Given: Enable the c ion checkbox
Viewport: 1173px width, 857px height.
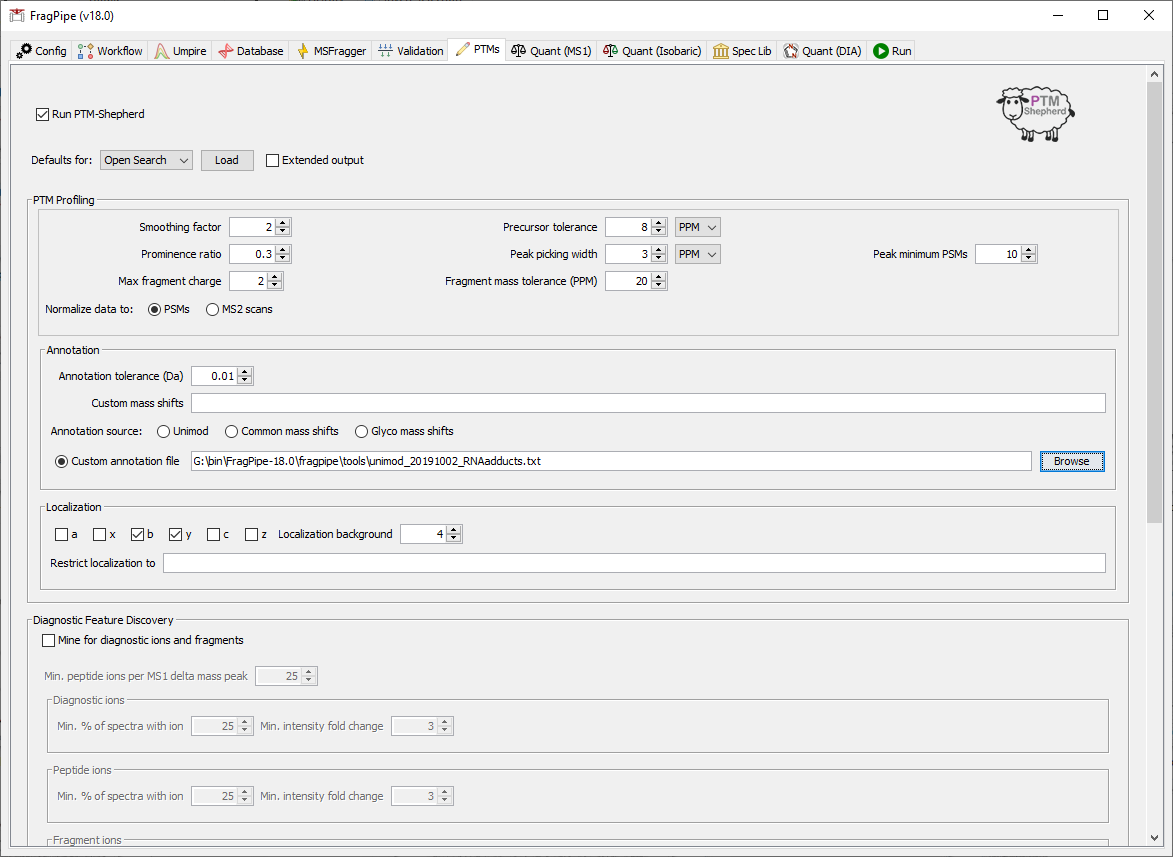Looking at the screenshot, I should coord(213,535).
